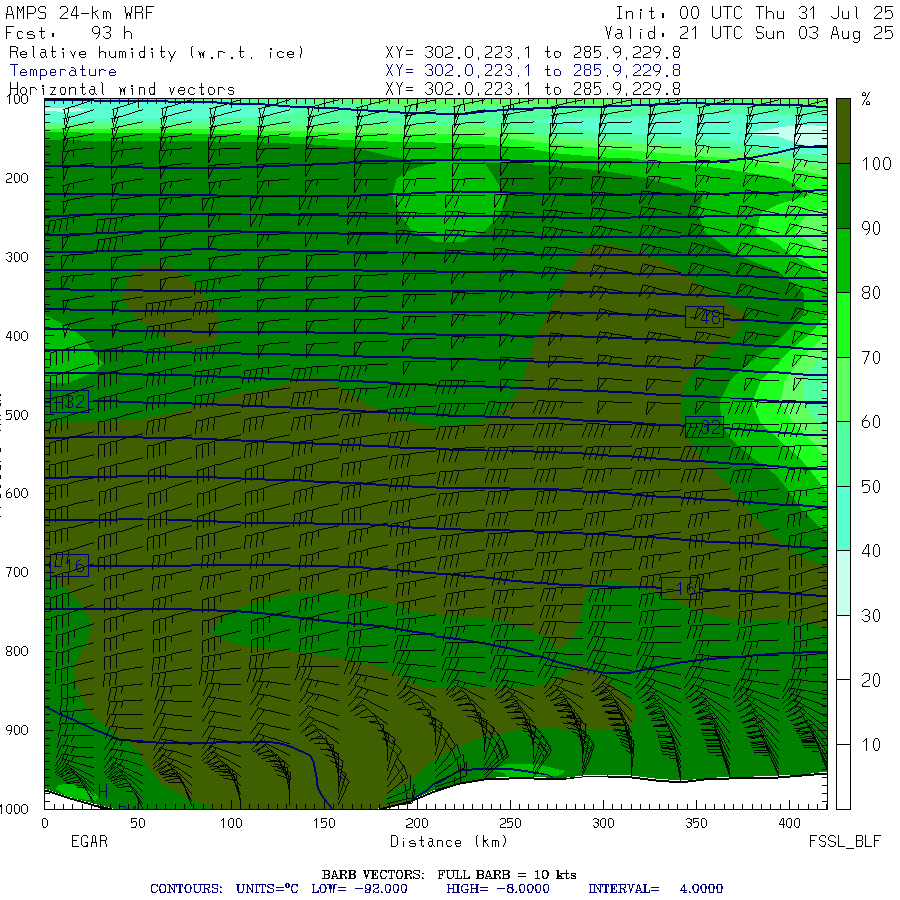The width and height of the screenshot is (900, 900).
Task: Select the 'Fcst: 93 h' forecast hour text
Action: [x=69, y=33]
